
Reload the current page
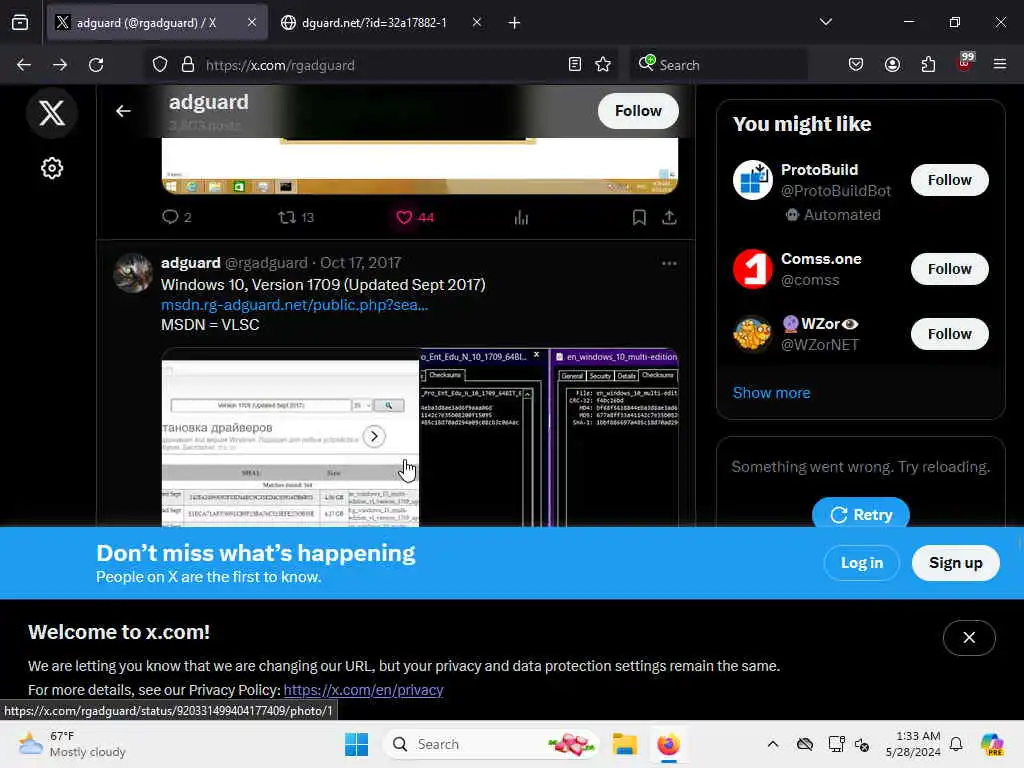point(96,65)
